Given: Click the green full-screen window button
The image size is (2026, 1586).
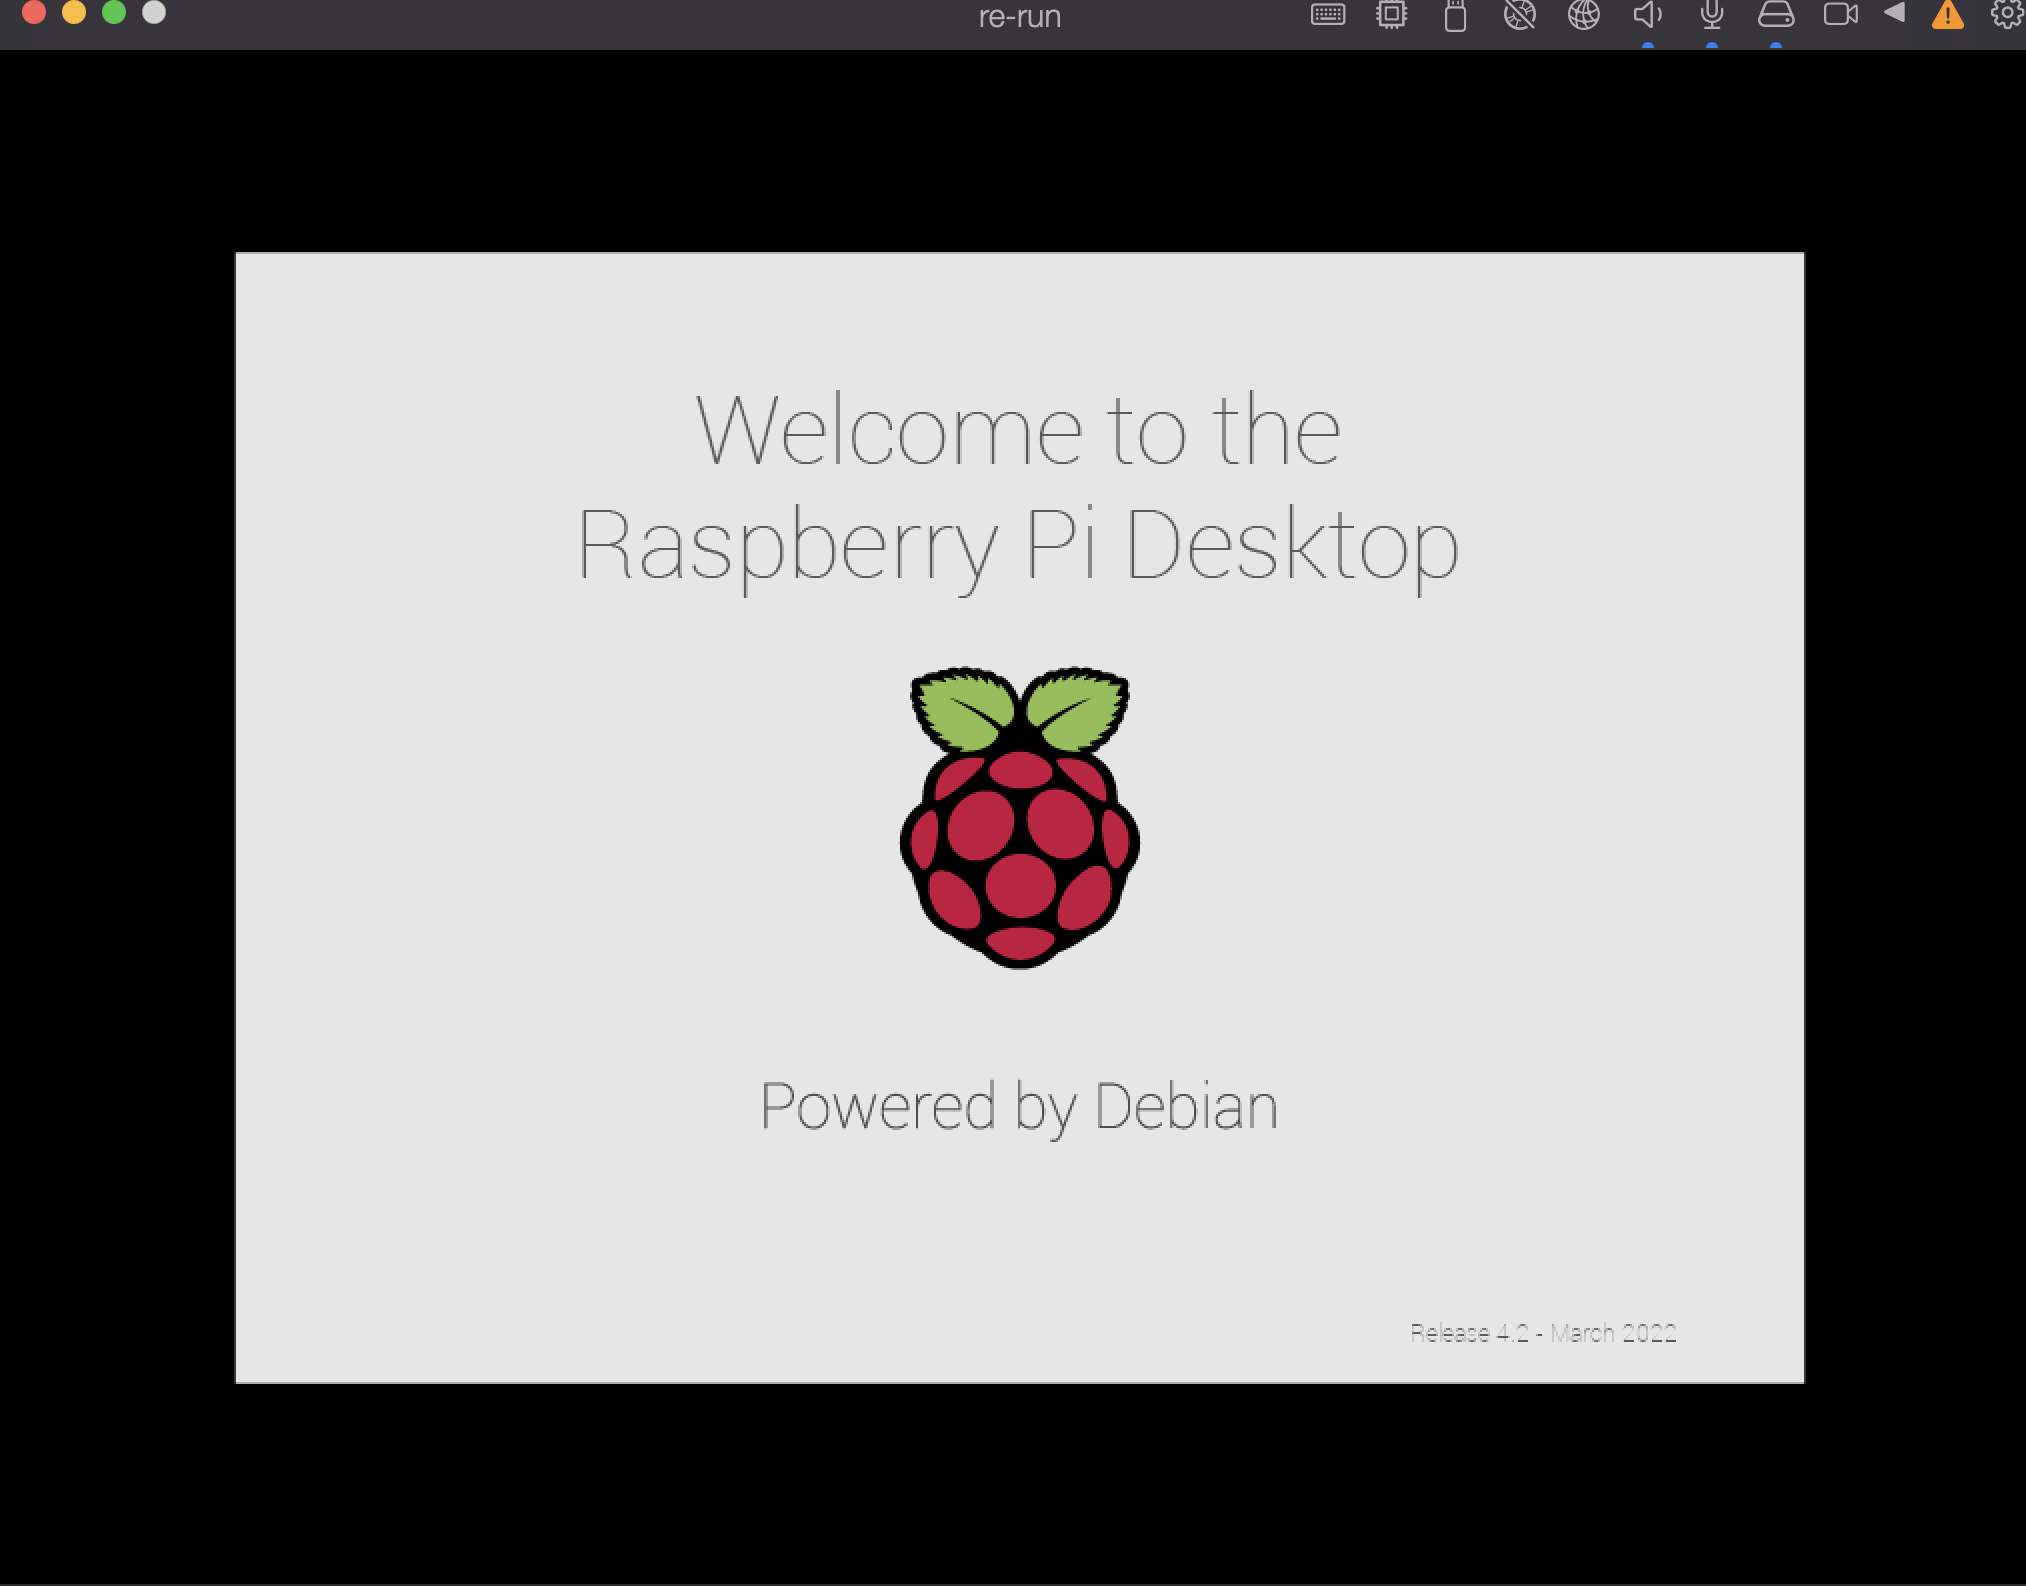Looking at the screenshot, I should [114, 12].
